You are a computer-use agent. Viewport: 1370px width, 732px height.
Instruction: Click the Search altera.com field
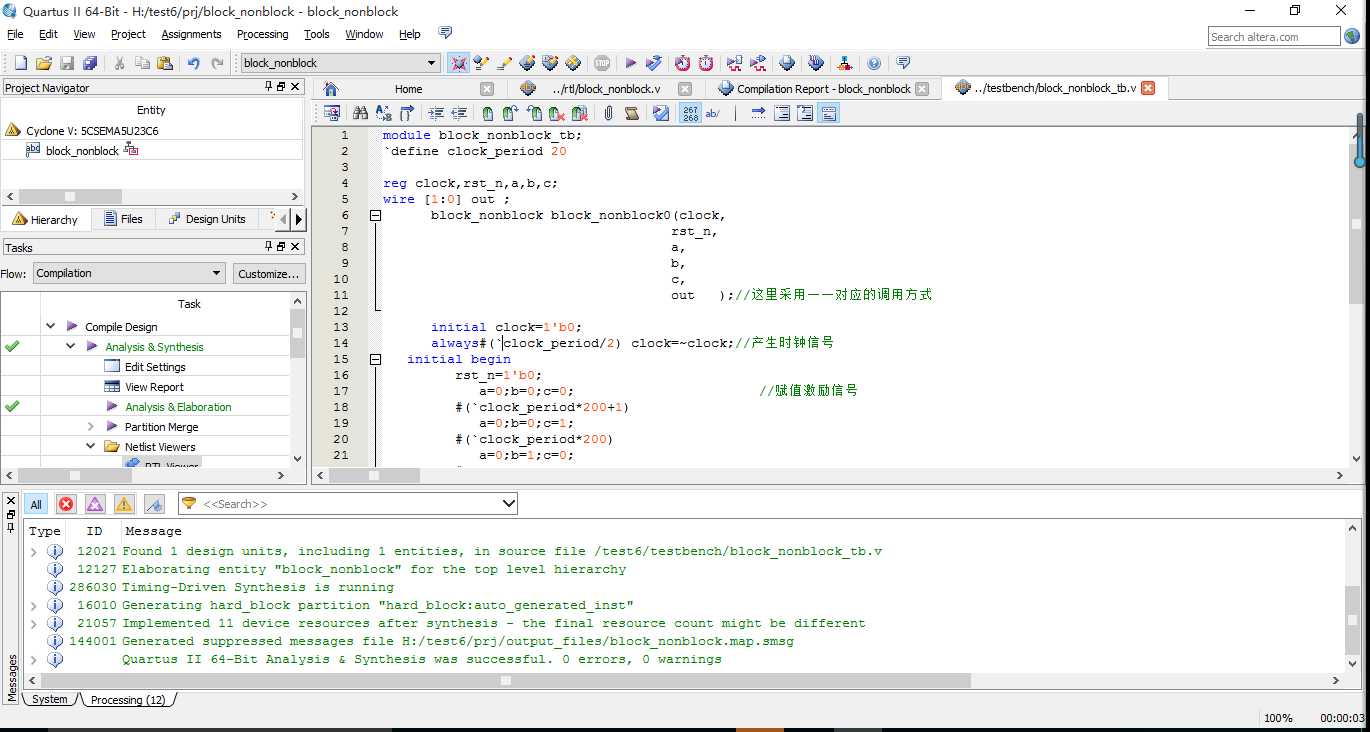pos(1274,37)
